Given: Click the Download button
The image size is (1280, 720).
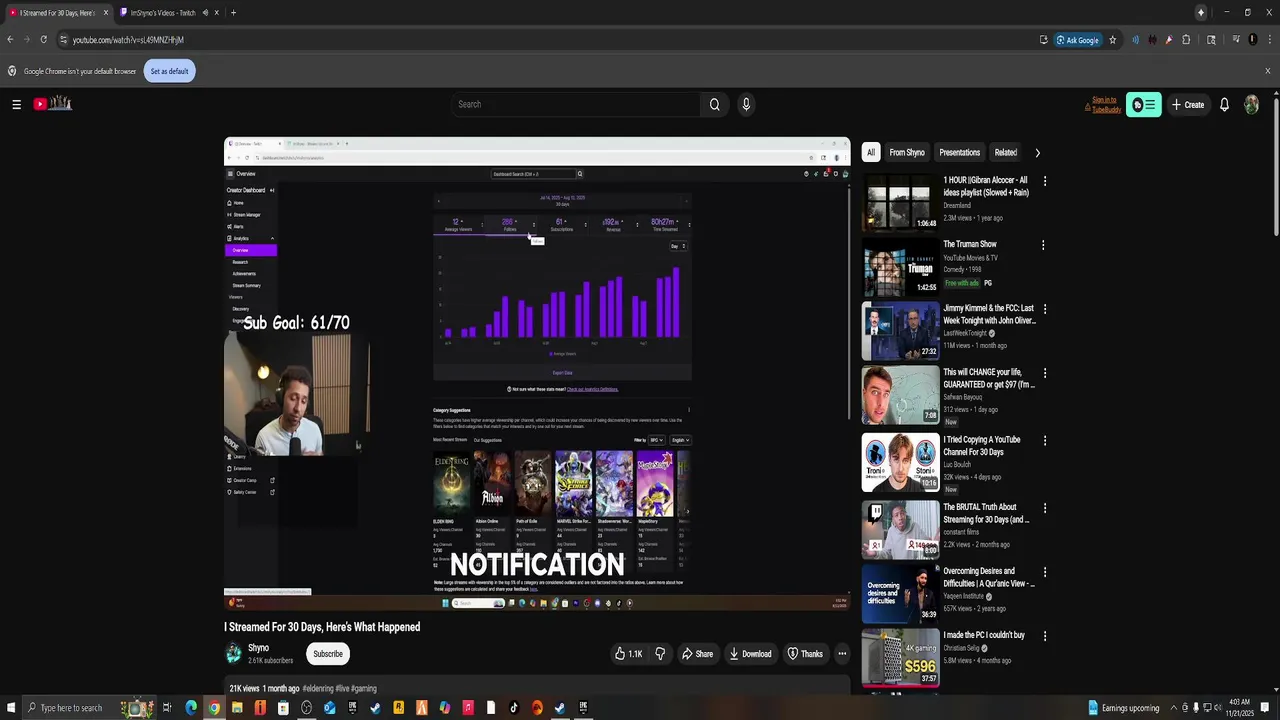Looking at the screenshot, I should pyautogui.click(x=750, y=654).
